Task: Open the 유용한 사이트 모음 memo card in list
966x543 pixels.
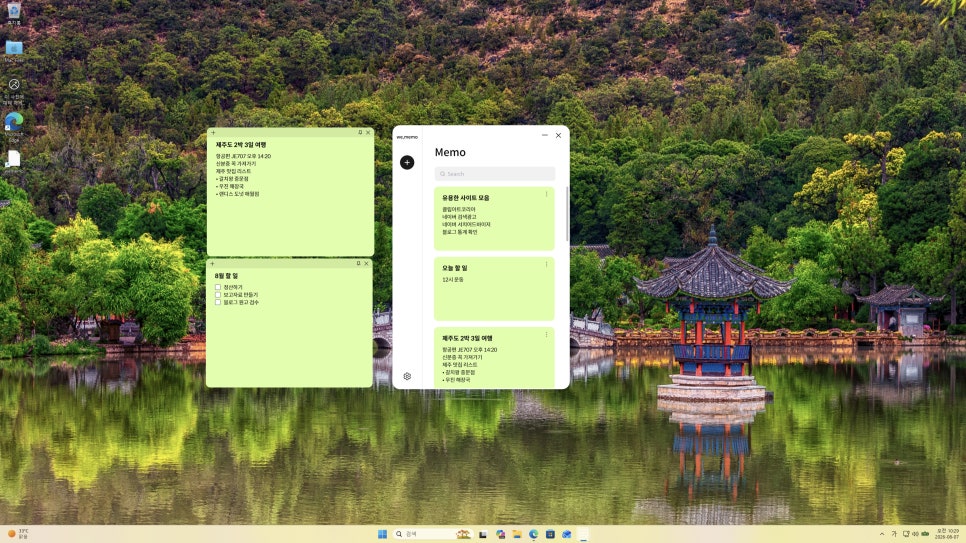Action: (494, 219)
